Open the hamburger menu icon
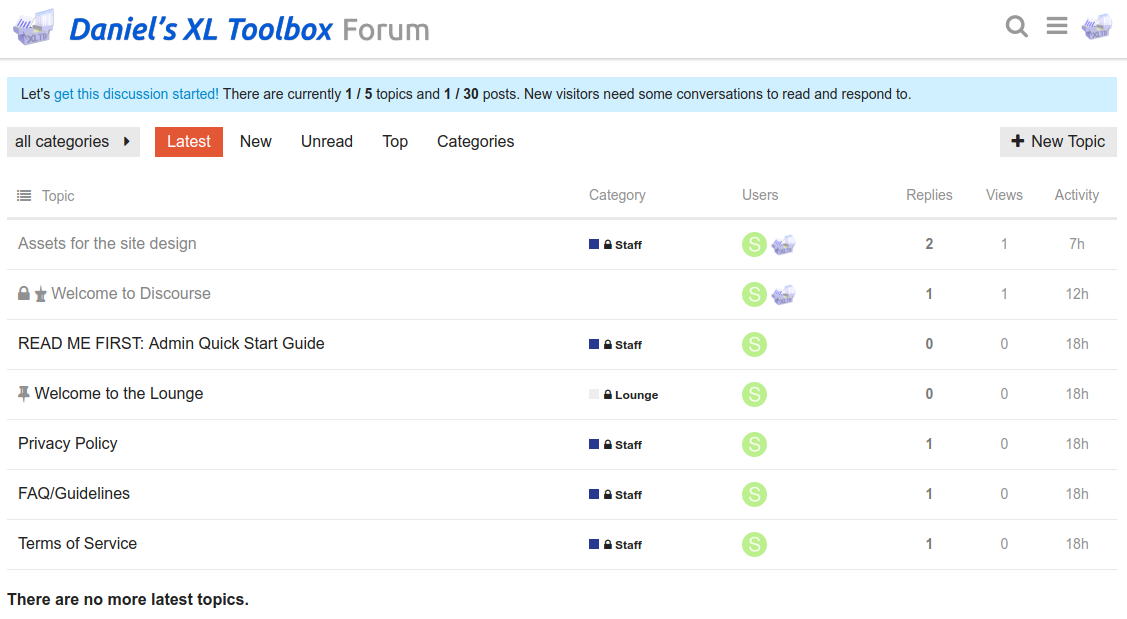 click(1057, 27)
